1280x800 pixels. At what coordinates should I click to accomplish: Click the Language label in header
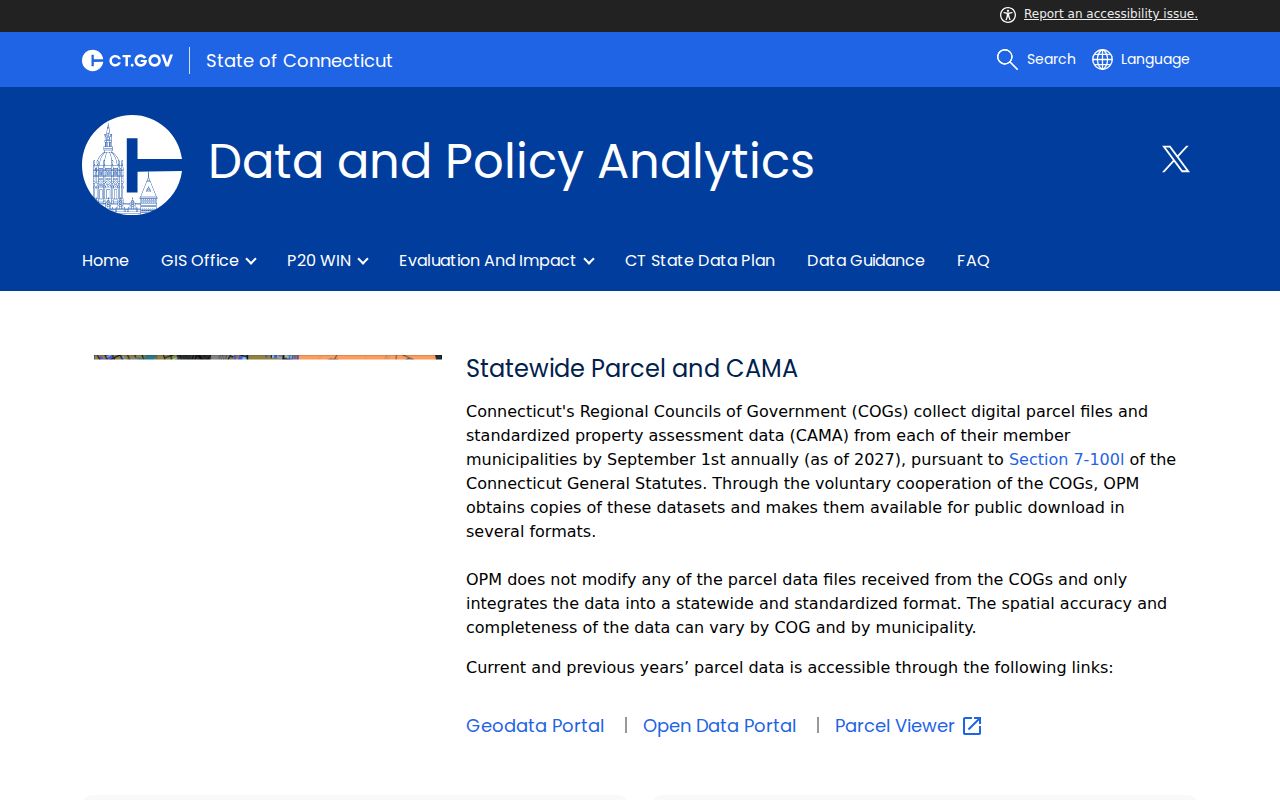pos(1155,60)
